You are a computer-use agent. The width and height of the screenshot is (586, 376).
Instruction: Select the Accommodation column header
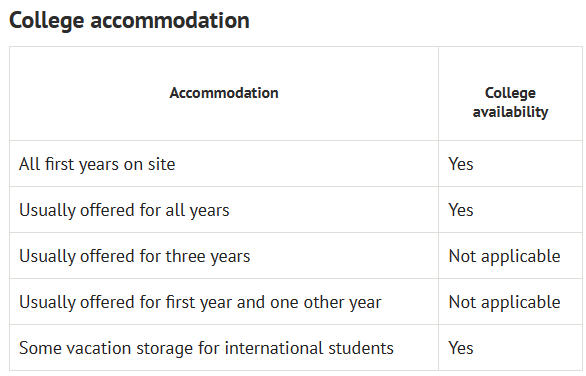[224, 93]
